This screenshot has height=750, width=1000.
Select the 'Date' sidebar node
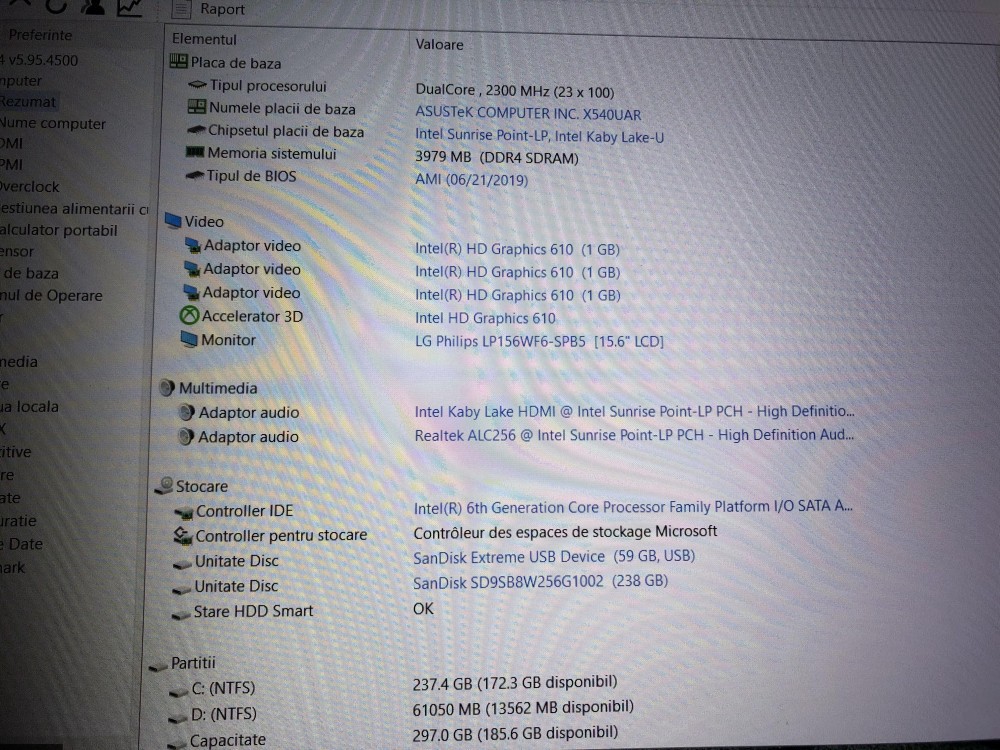coord(22,544)
